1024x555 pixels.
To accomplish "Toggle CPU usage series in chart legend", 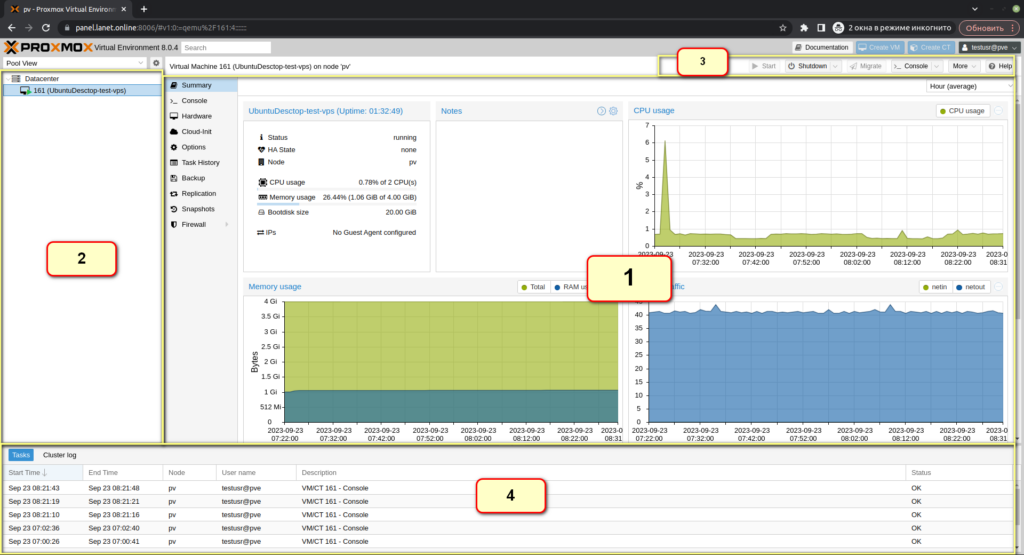I will click(961, 111).
